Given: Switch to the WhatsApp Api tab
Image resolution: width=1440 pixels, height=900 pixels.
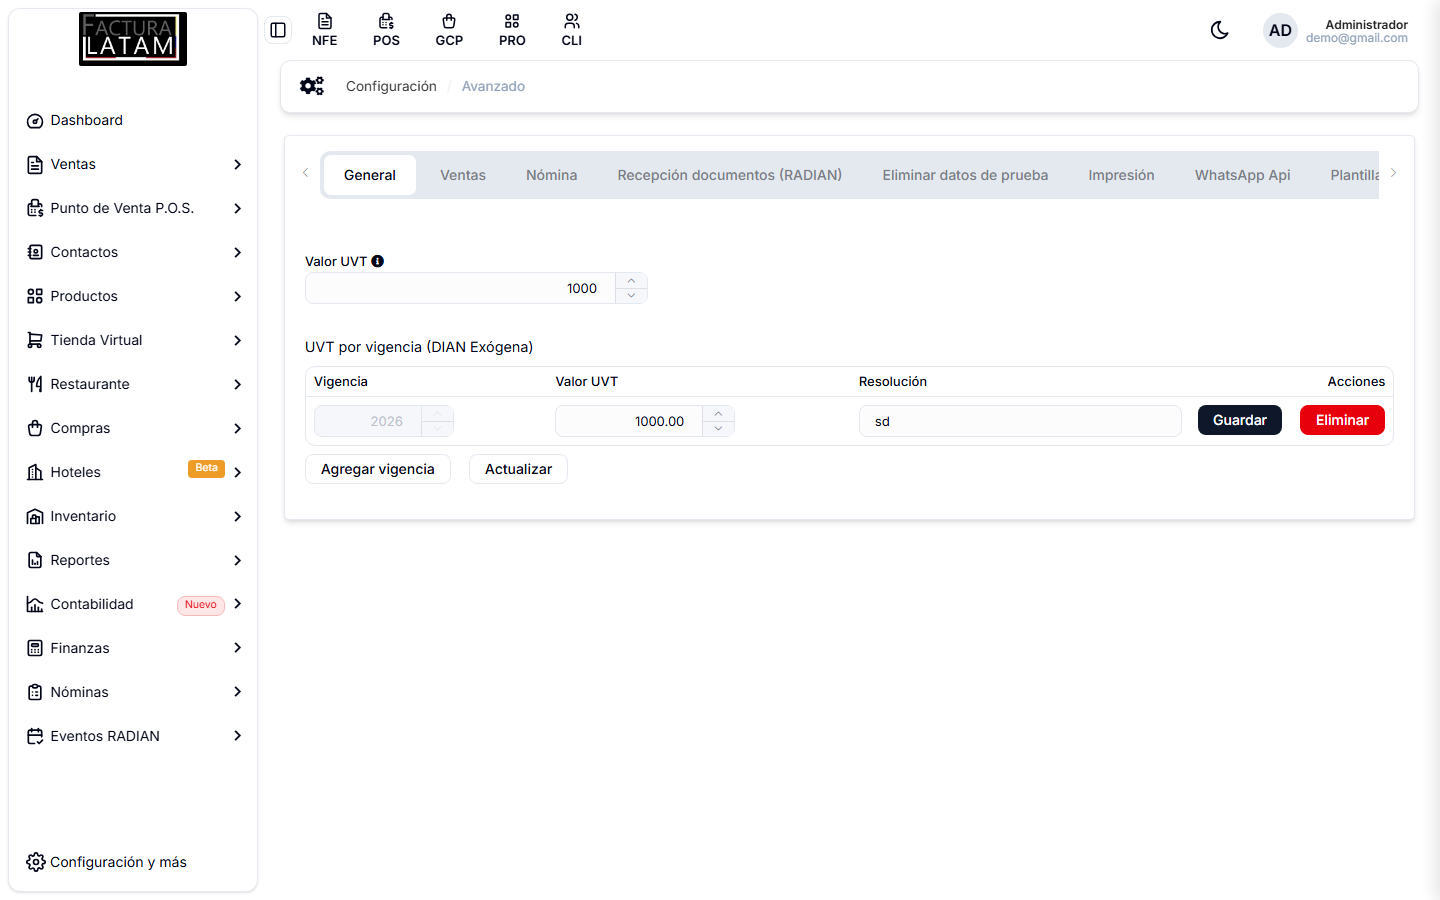Looking at the screenshot, I should 1242,175.
